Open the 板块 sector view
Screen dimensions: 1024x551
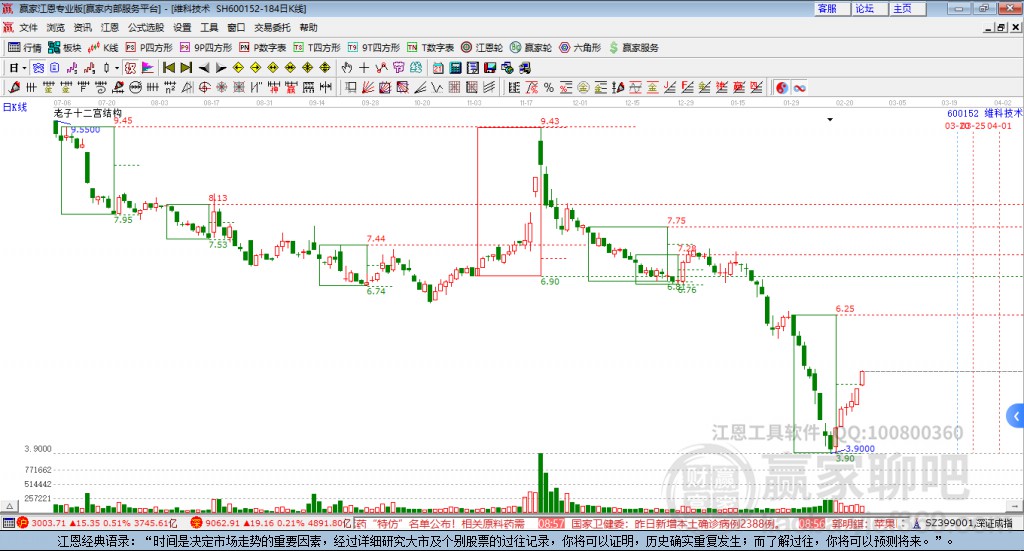[65, 47]
